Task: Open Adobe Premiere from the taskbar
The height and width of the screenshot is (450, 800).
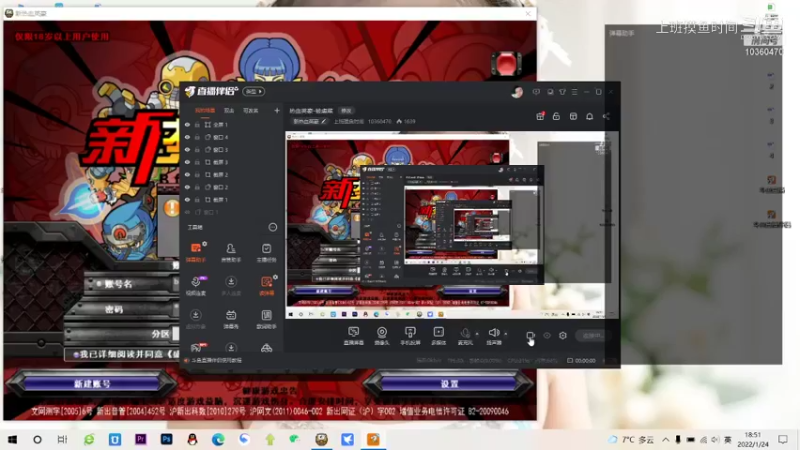Action: click(140, 439)
